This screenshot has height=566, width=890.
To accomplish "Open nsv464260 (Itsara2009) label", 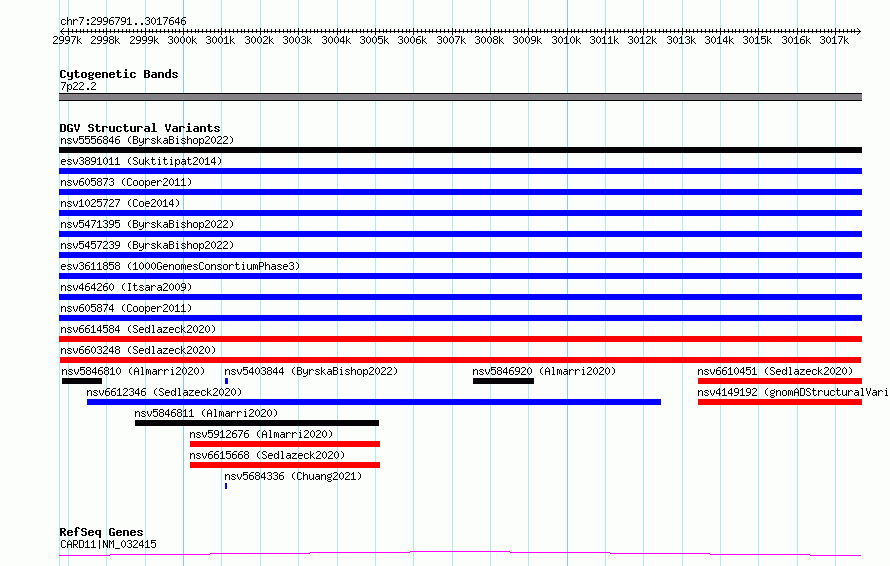I will pos(126,287).
